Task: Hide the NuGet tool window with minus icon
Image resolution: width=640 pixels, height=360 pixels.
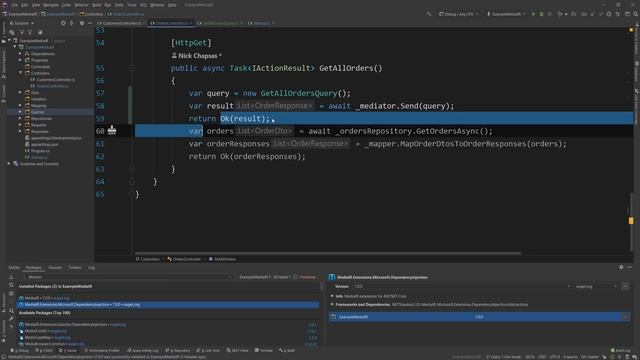Action: tap(629, 267)
